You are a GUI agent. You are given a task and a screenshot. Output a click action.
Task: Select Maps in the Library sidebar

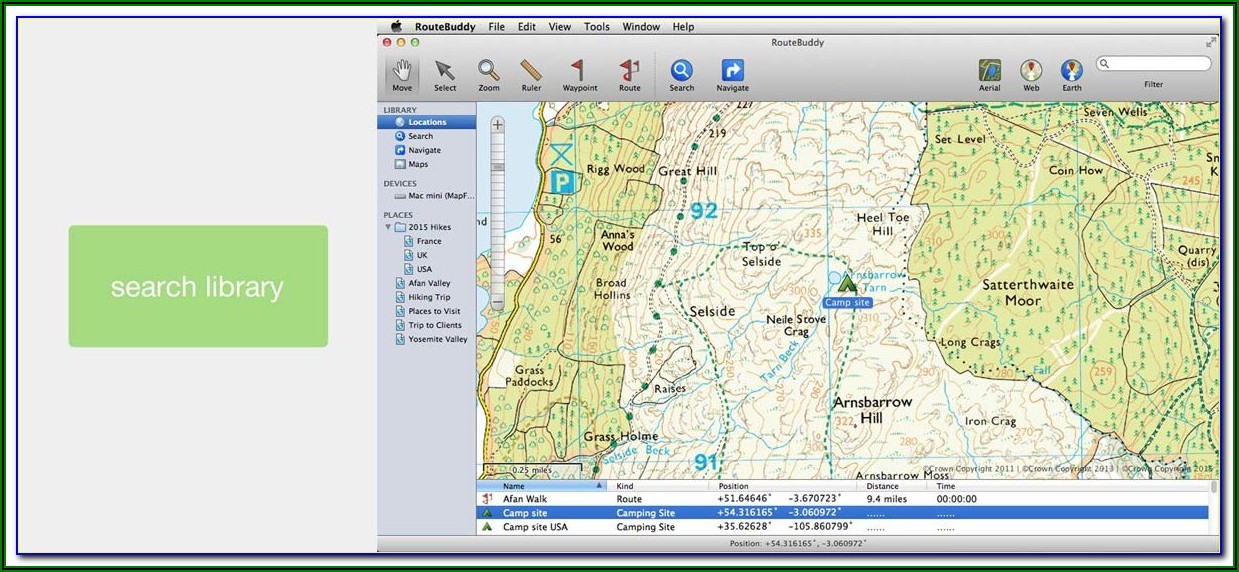click(x=418, y=164)
